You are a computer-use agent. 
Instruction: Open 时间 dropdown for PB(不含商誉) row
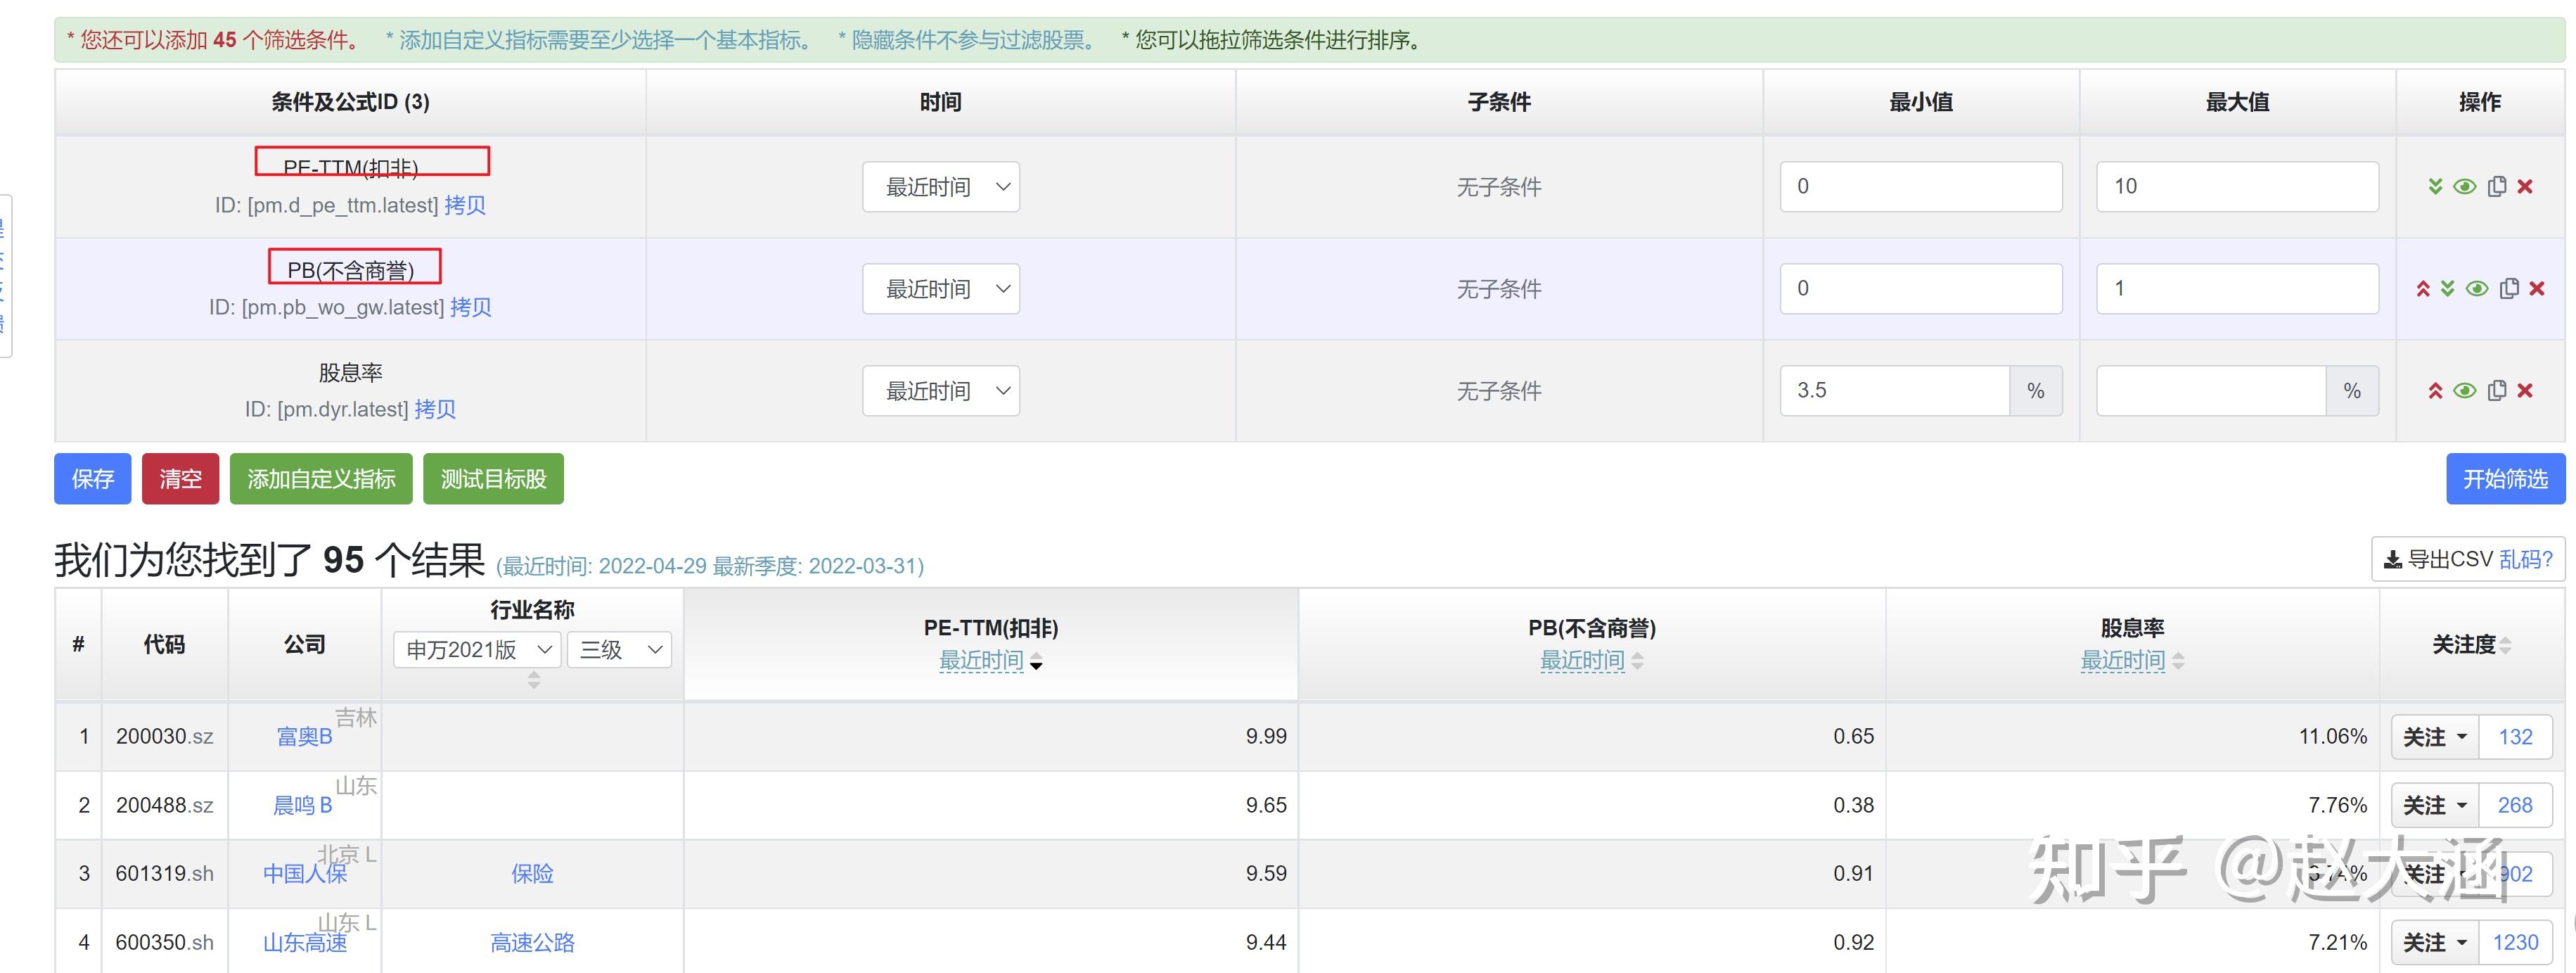pos(941,289)
